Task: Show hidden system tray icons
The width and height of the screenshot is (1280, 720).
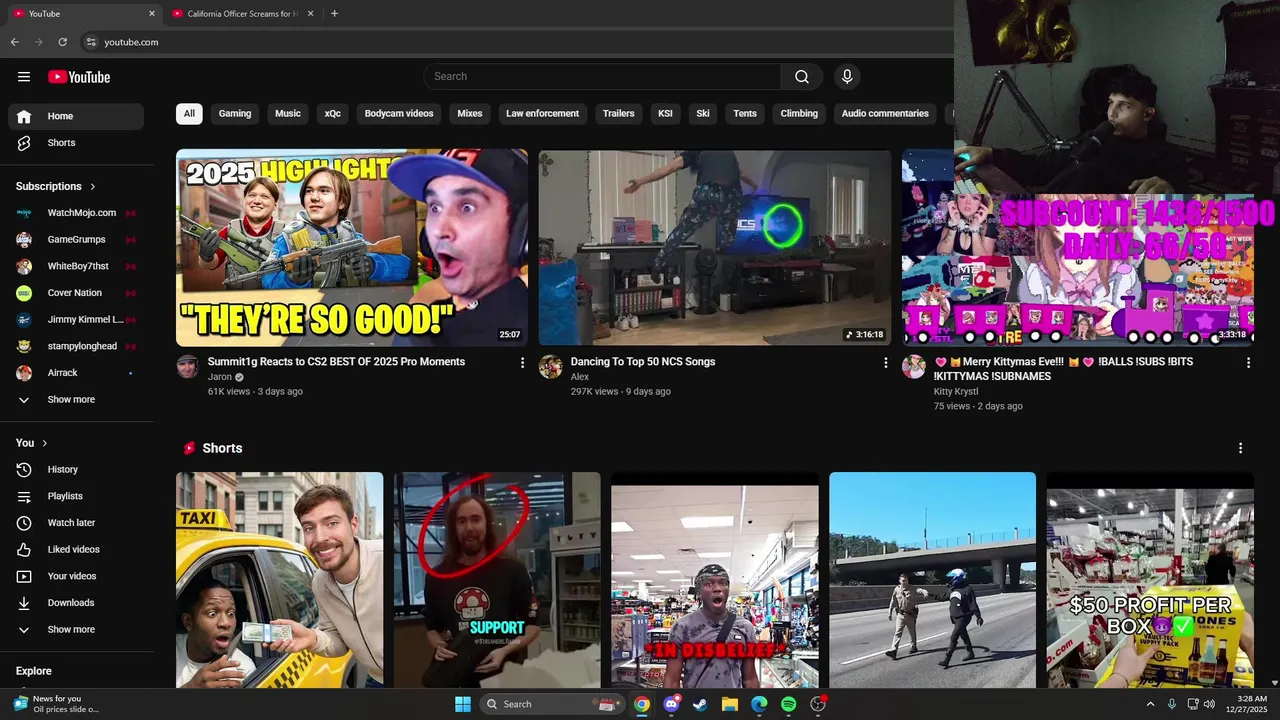Action: (1150, 704)
